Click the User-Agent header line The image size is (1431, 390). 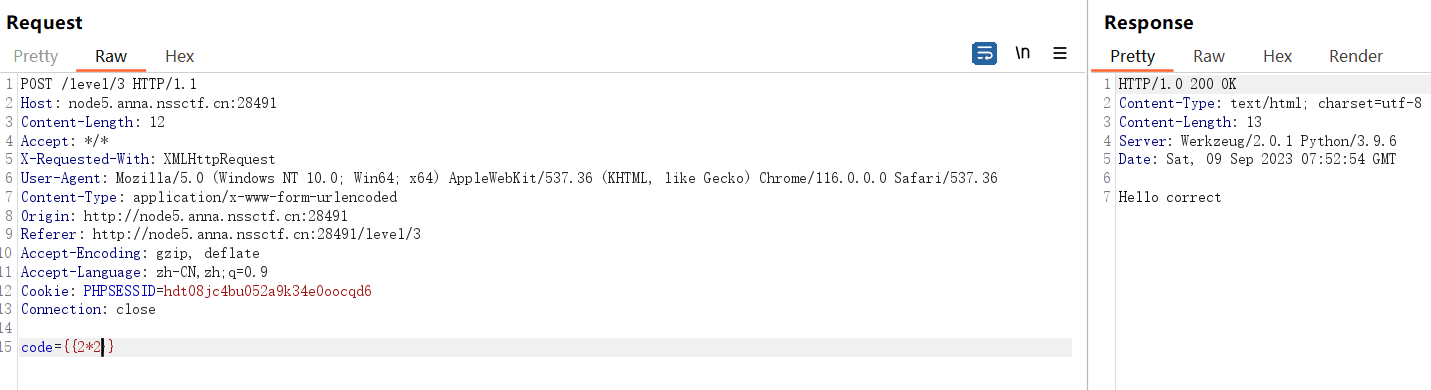[509, 178]
